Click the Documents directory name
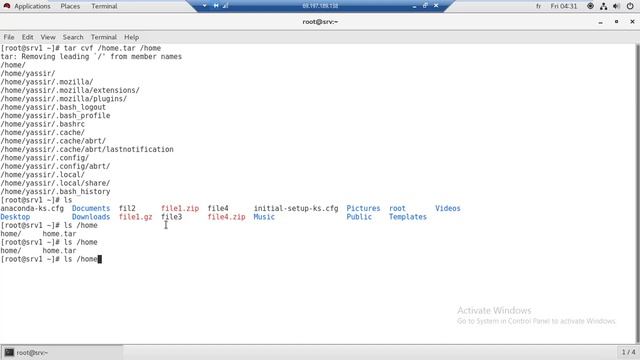Image resolution: width=640 pixels, height=360 pixels. [91, 208]
